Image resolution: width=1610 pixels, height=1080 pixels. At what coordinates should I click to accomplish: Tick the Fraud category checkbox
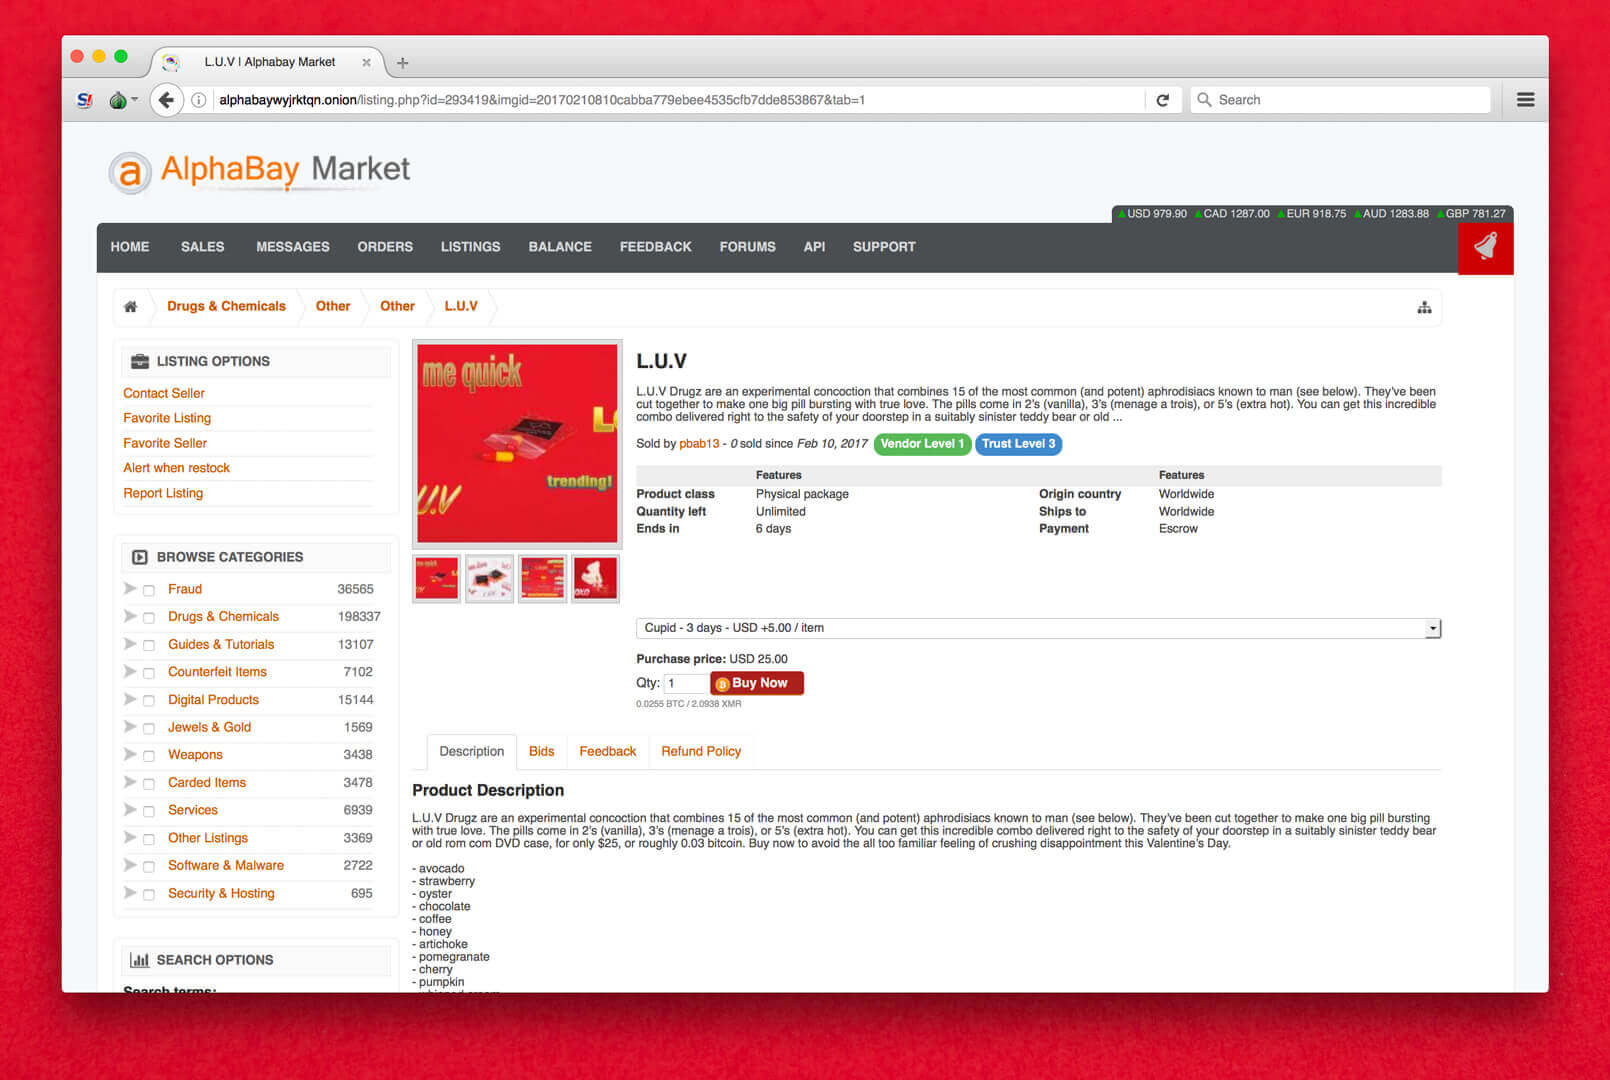click(149, 590)
